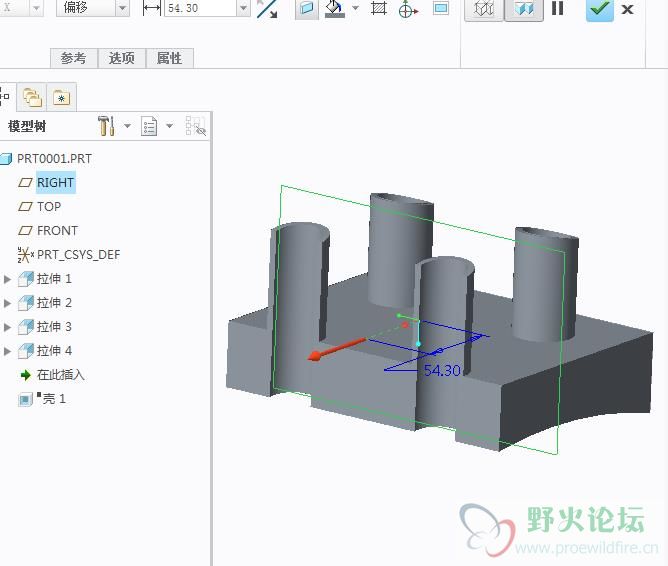Select the shaded clipped preview button
Screen dimensions: 668x566
[x=524, y=9]
